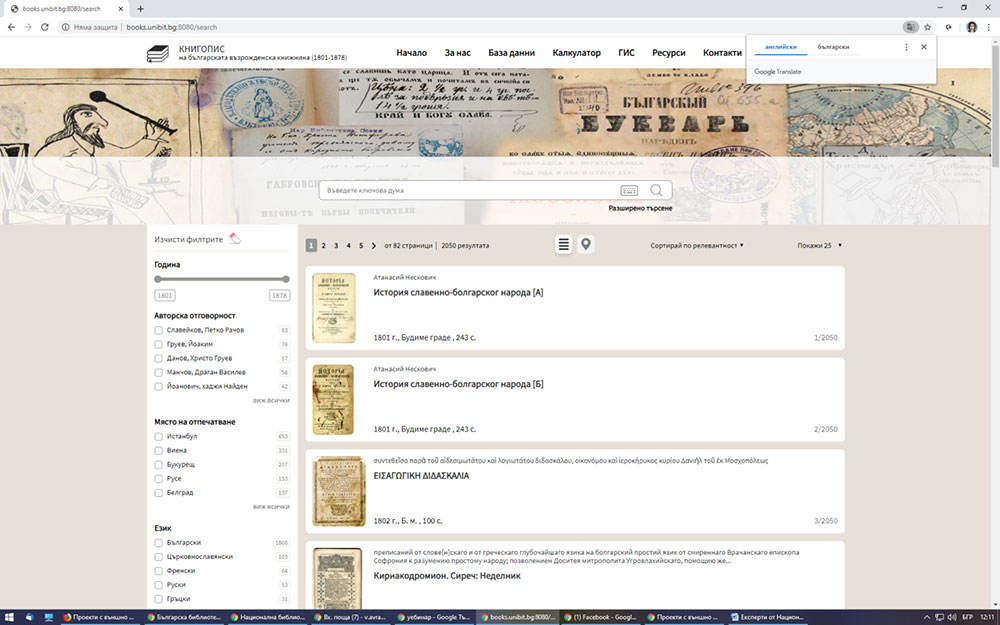Screen dimensions: 1000x625
Task: Open the За нас menu item
Action: tap(457, 53)
